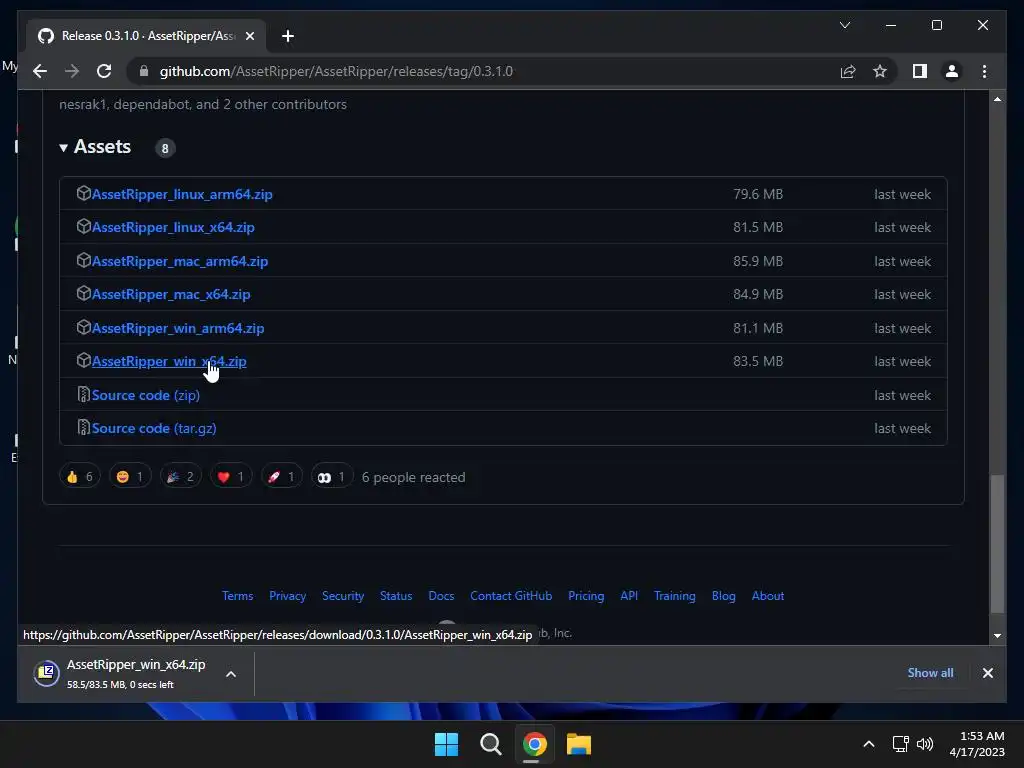Open the API footer link
The width and height of the screenshot is (1024, 768).
tap(629, 596)
